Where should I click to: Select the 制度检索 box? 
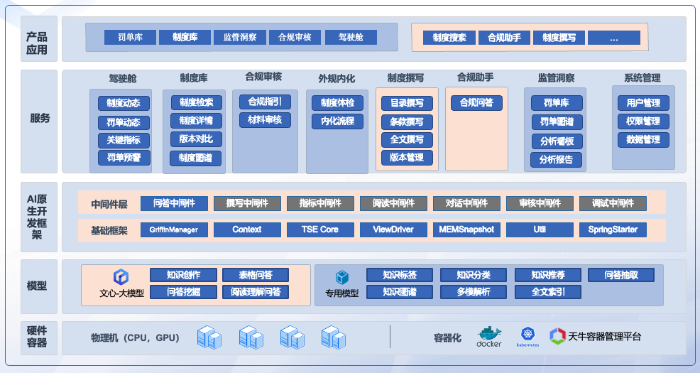[196, 102]
